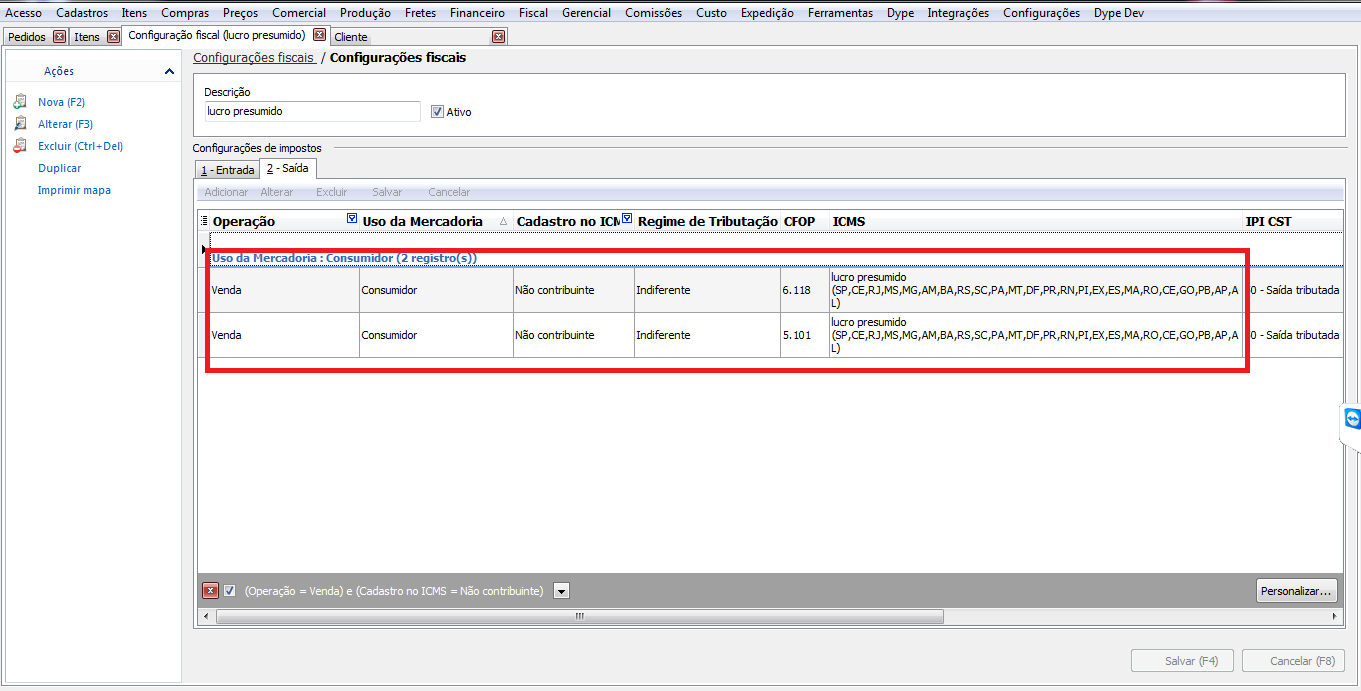Click Alterar in the grid toolbar
1361x691 pixels.
(277, 192)
